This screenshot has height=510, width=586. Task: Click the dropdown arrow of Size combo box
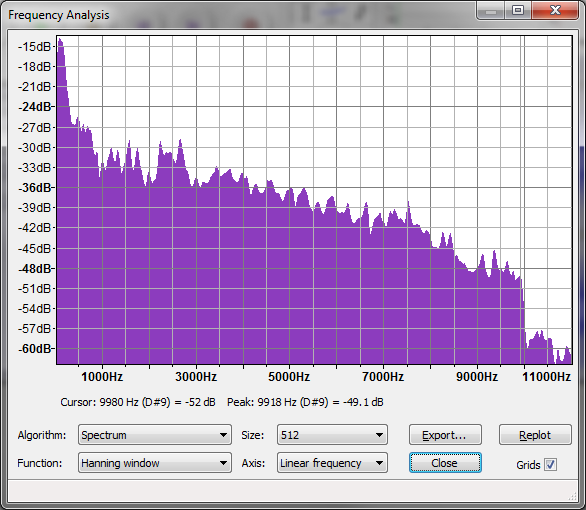(x=379, y=435)
